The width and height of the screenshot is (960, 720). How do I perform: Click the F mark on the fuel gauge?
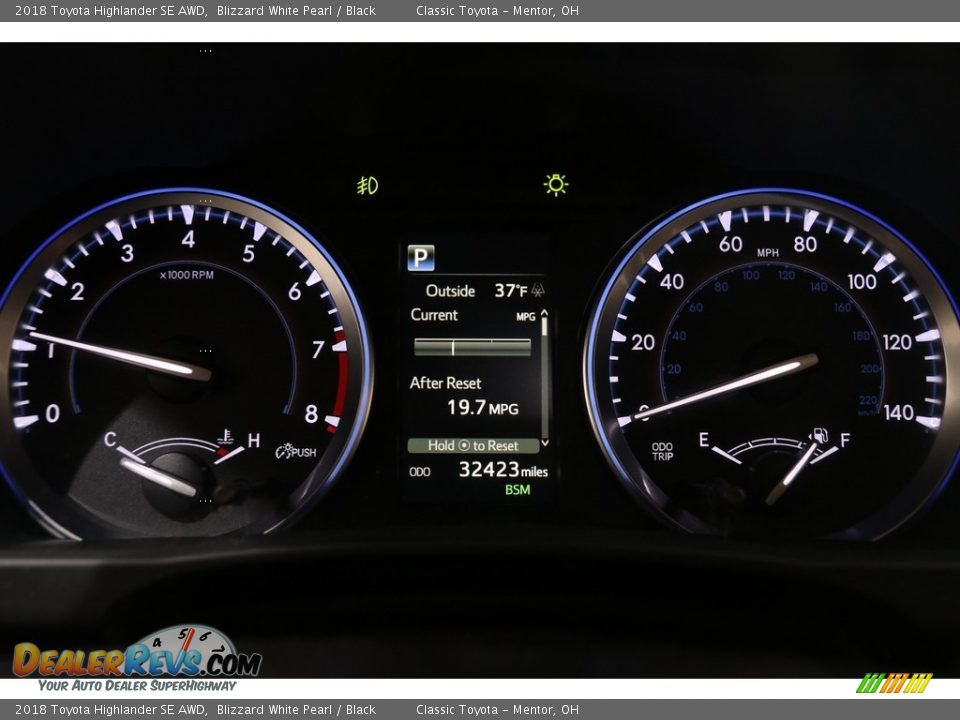(845, 440)
